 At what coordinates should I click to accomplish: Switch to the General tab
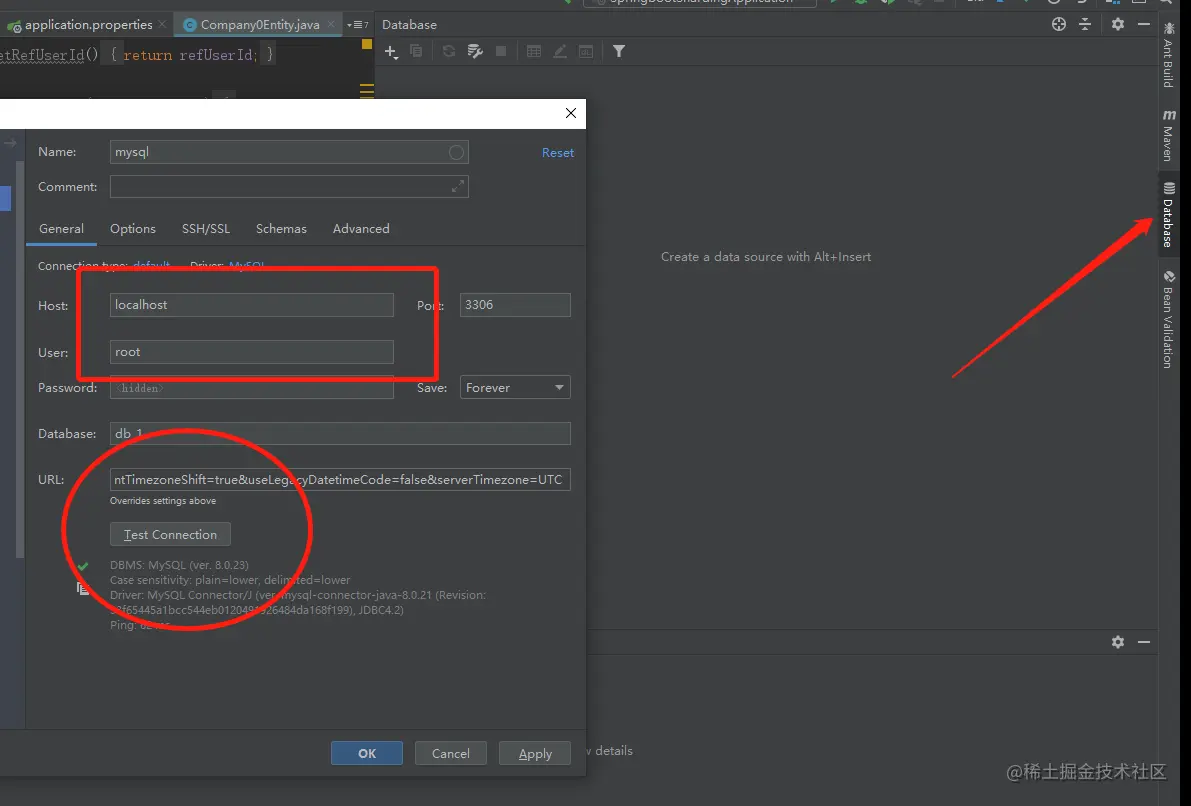pyautogui.click(x=62, y=229)
